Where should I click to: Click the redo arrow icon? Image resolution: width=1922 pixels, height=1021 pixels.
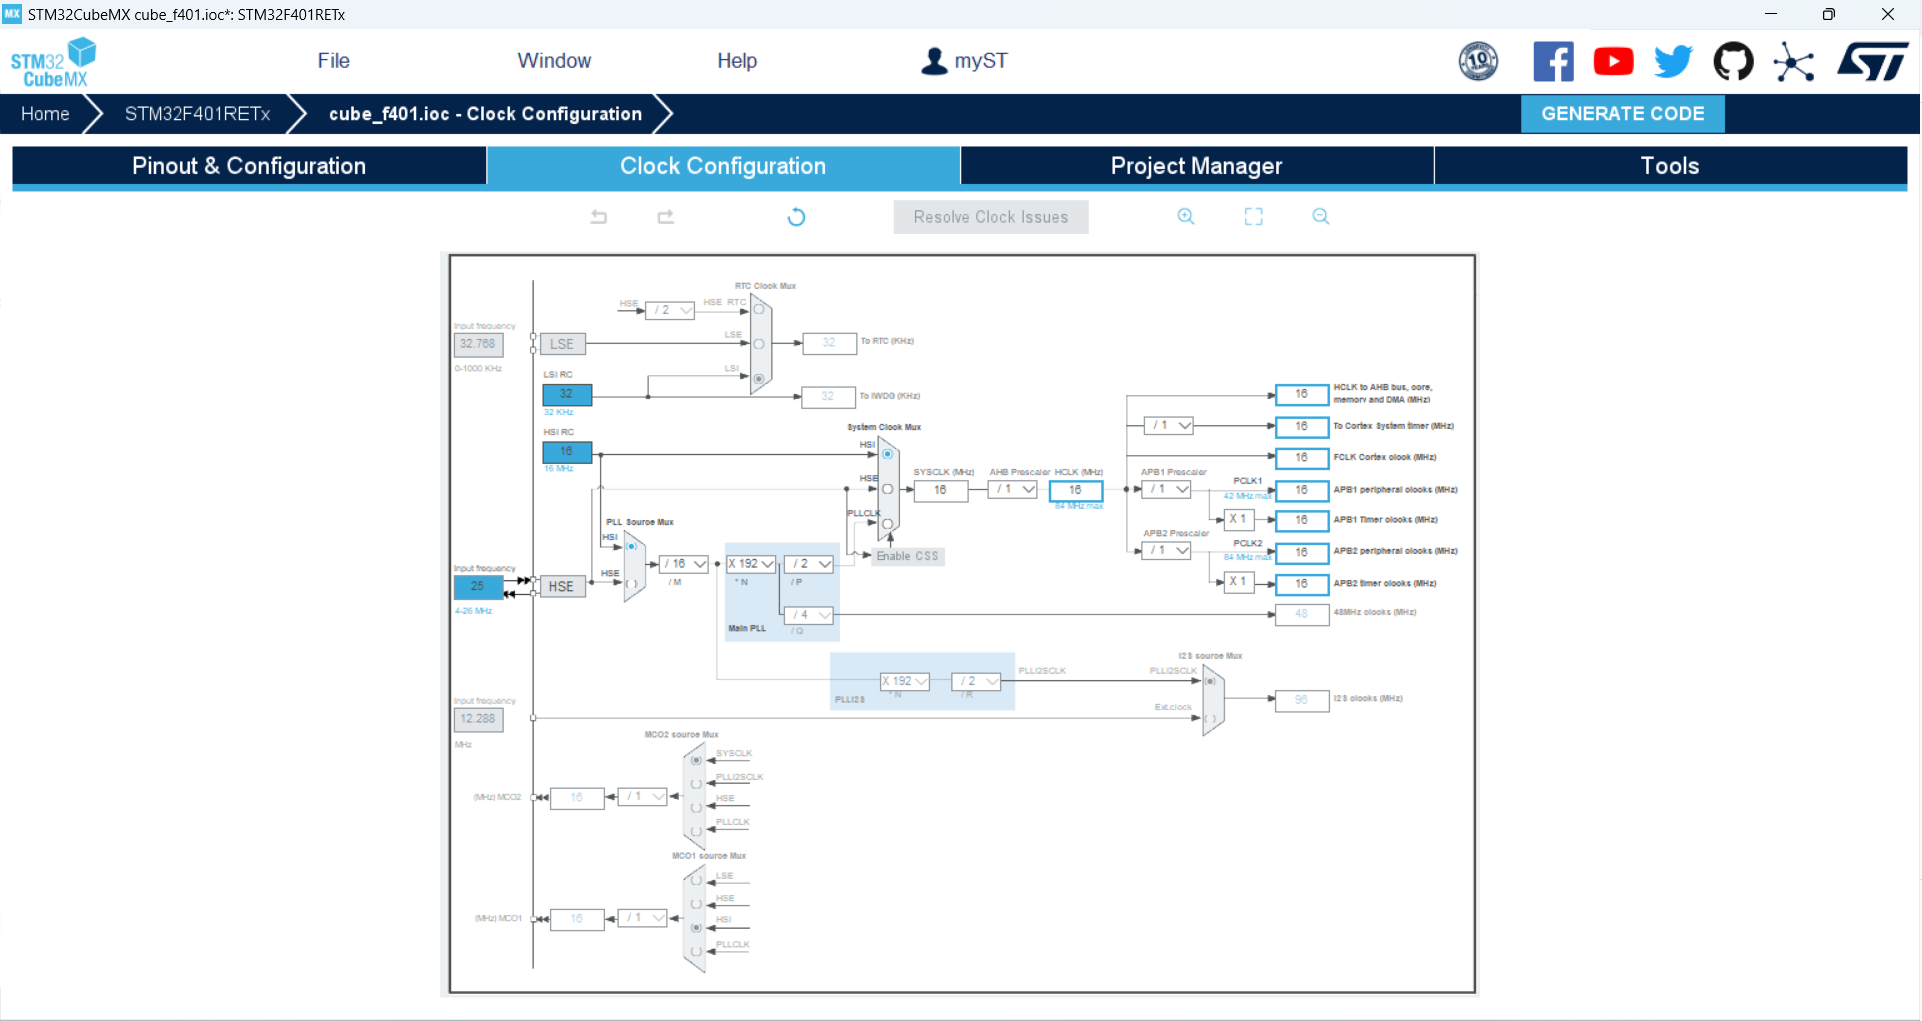coord(666,216)
